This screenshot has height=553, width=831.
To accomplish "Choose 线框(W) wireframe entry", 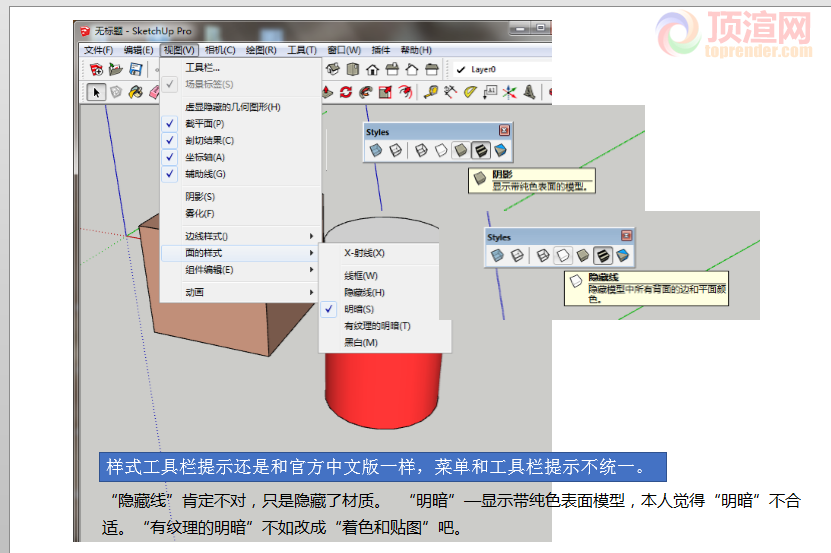I will pyautogui.click(x=380, y=276).
